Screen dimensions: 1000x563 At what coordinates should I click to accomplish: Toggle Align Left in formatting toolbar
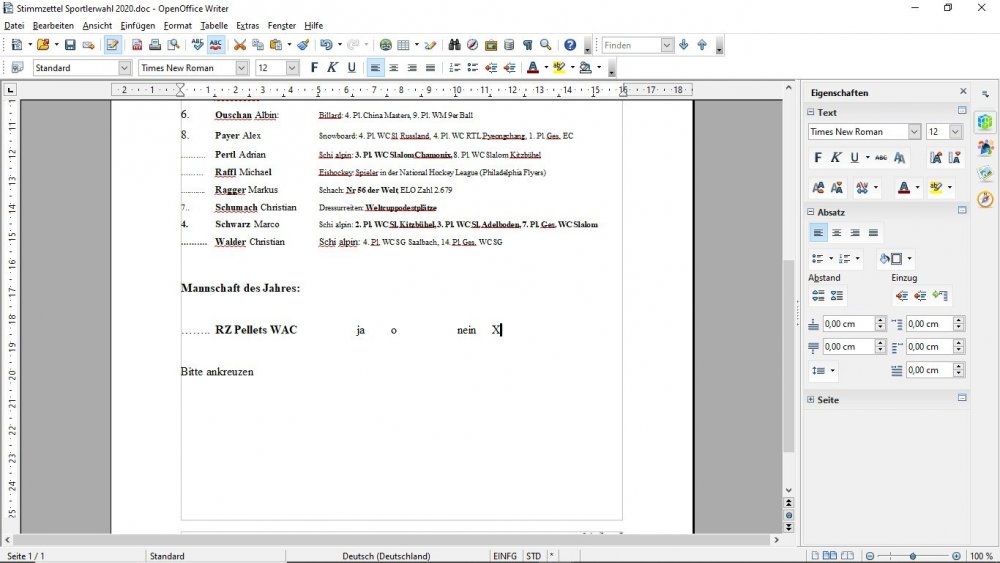point(376,68)
